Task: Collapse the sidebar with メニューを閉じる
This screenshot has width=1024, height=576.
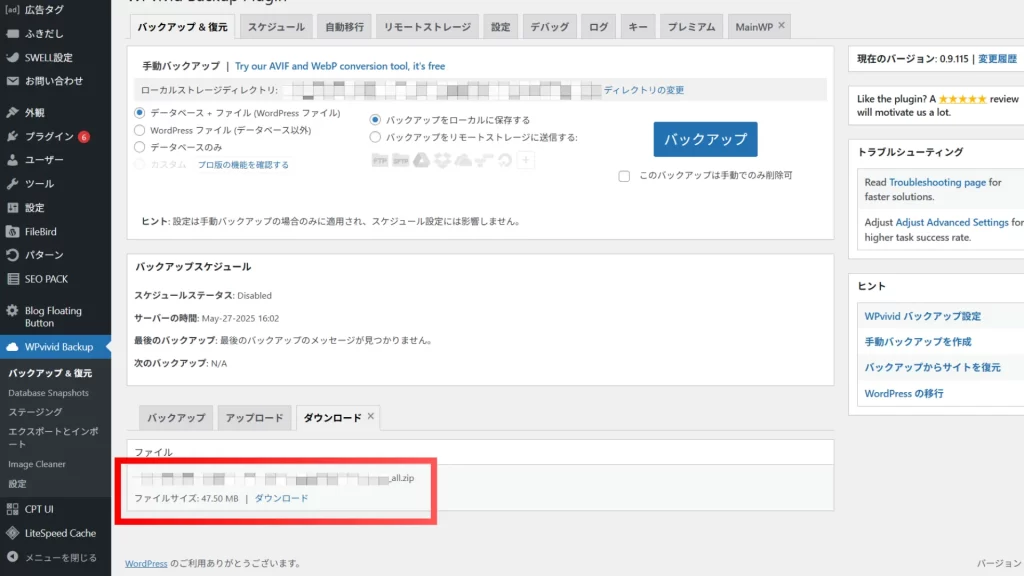Action: click(60, 557)
